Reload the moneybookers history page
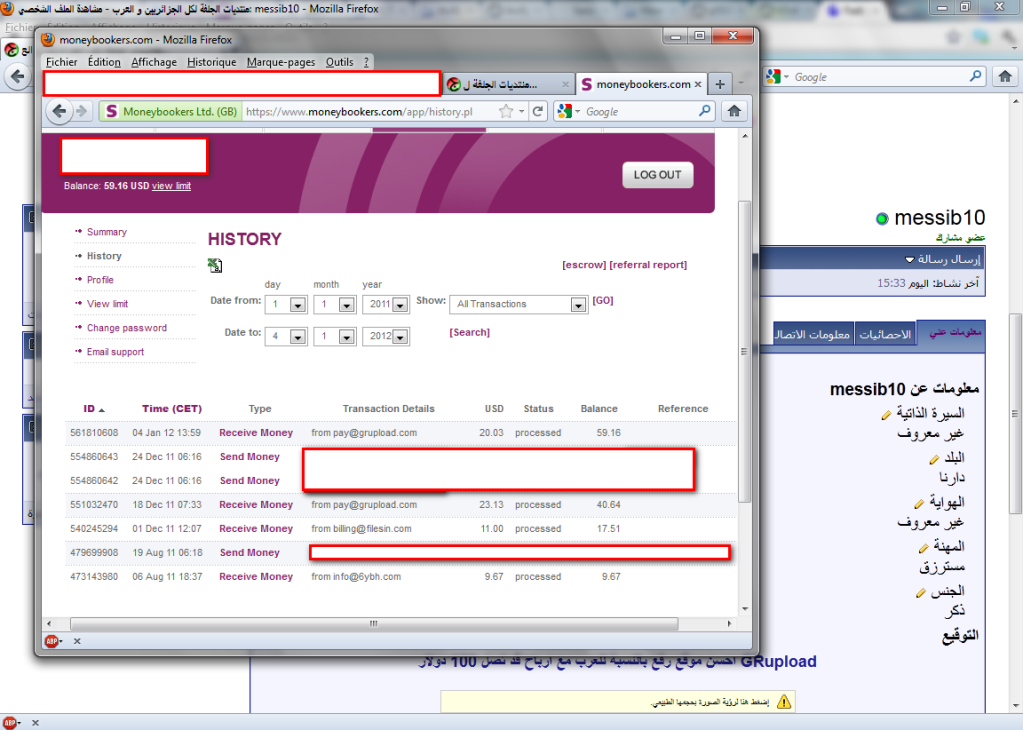Image resolution: width=1023 pixels, height=730 pixels. 538,112
